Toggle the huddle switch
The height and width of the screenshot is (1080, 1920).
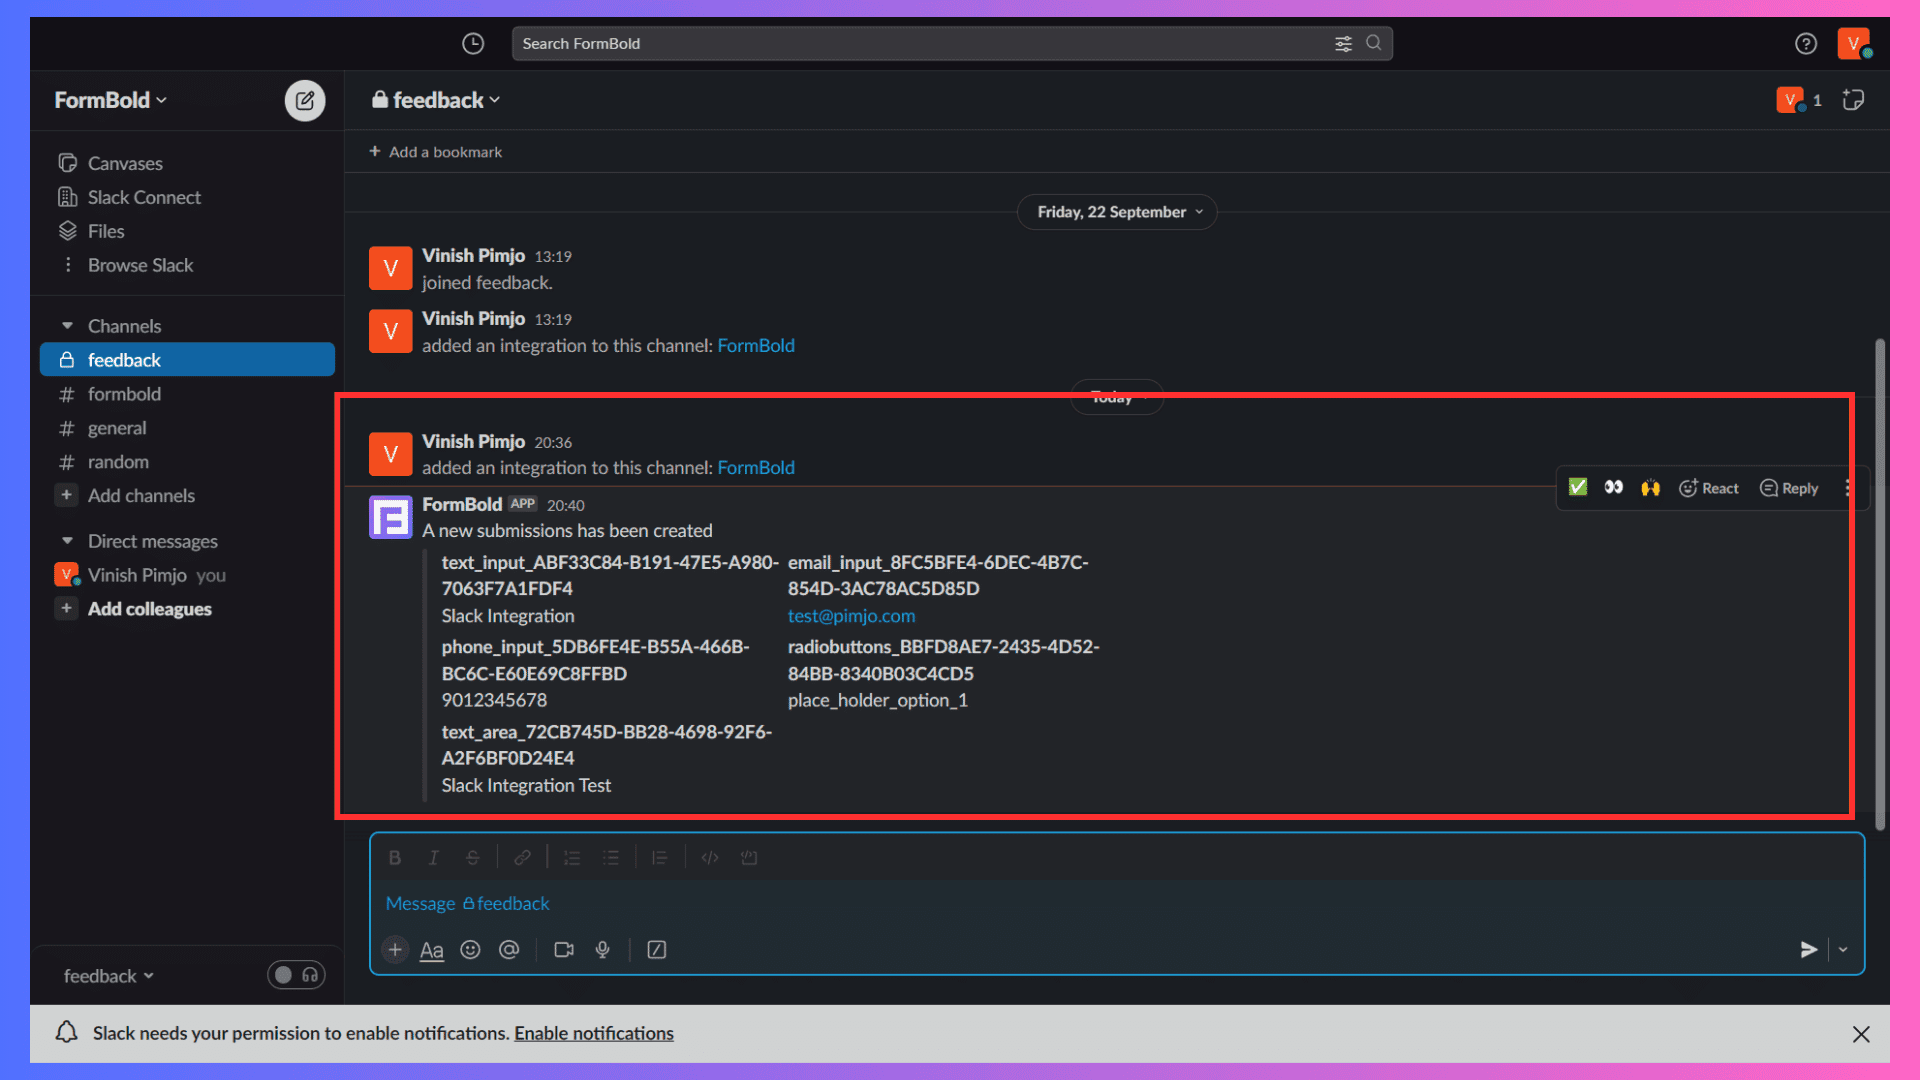pyautogui.click(x=296, y=975)
